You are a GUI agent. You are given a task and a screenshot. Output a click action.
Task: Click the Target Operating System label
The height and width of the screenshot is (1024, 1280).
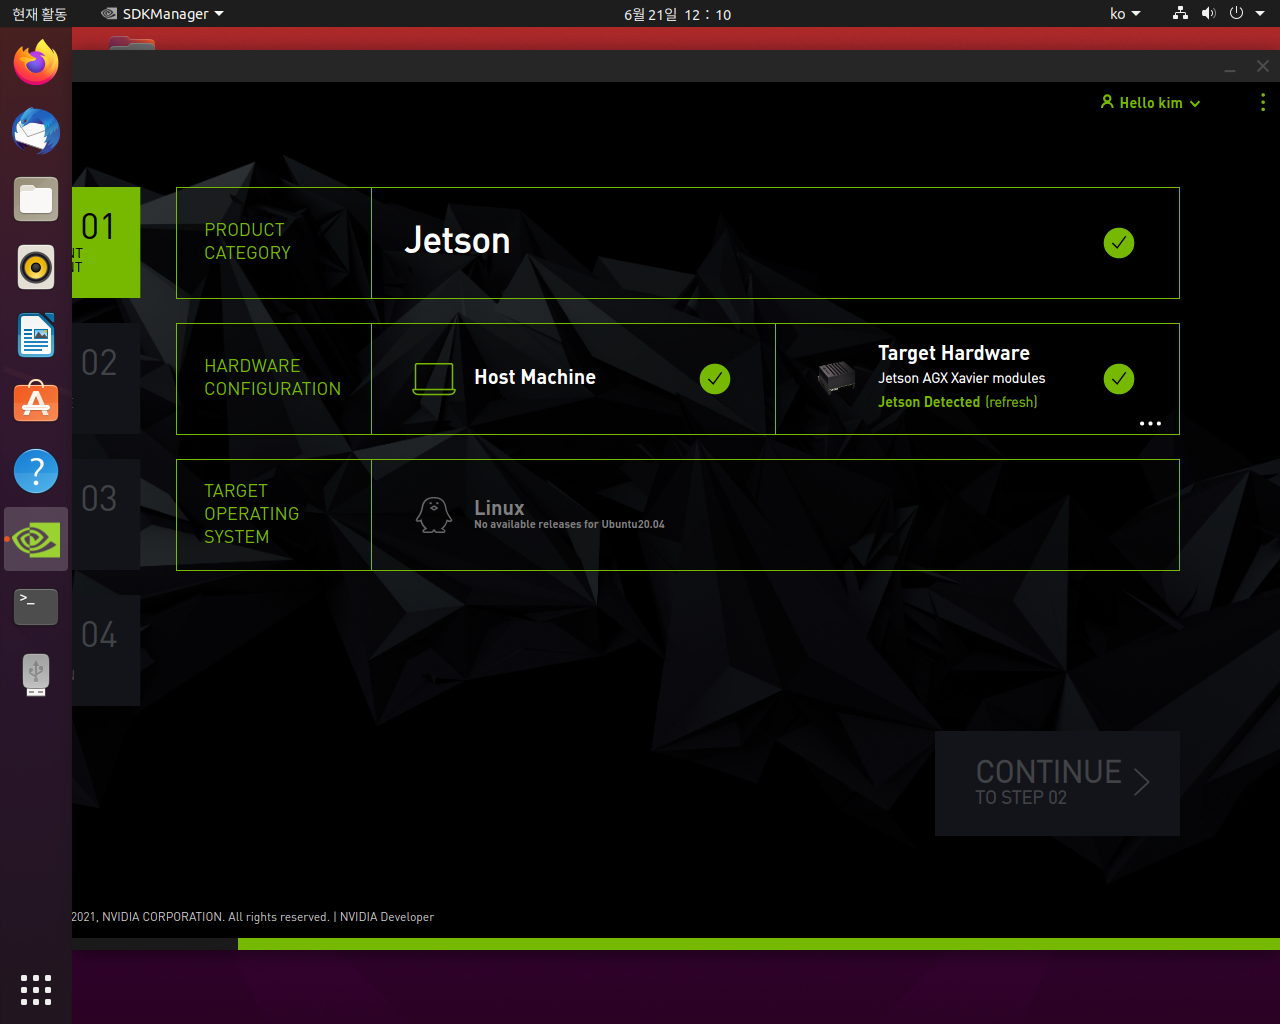pyautogui.click(x=251, y=514)
